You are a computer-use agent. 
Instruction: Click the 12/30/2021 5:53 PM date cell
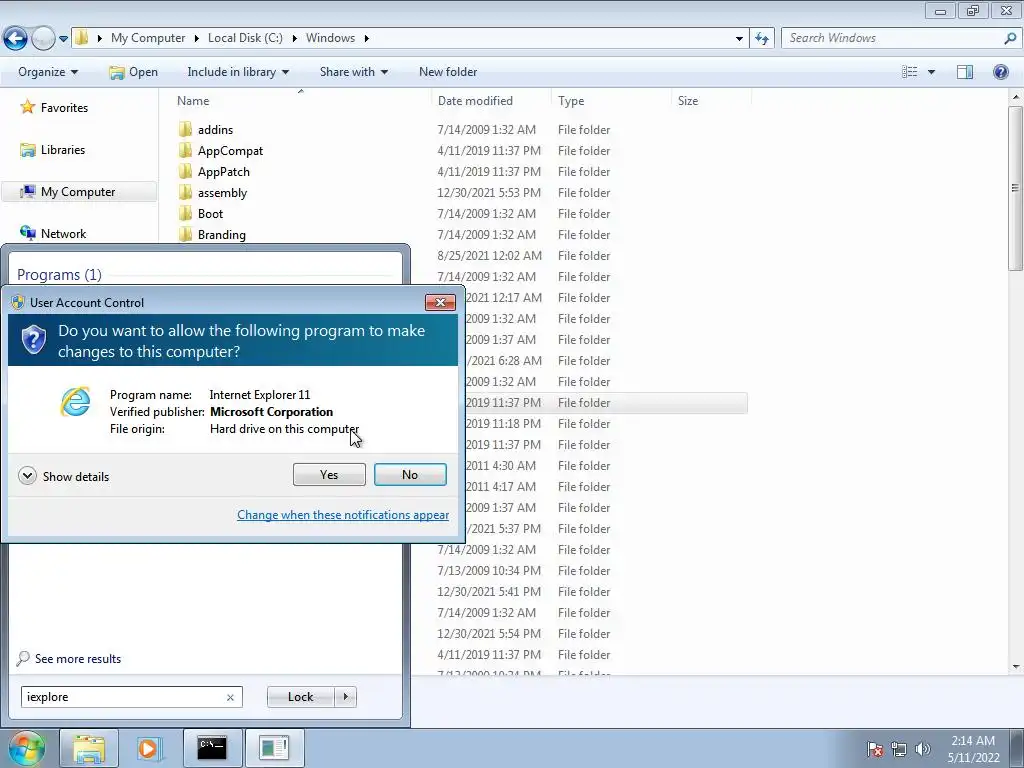[489, 193]
